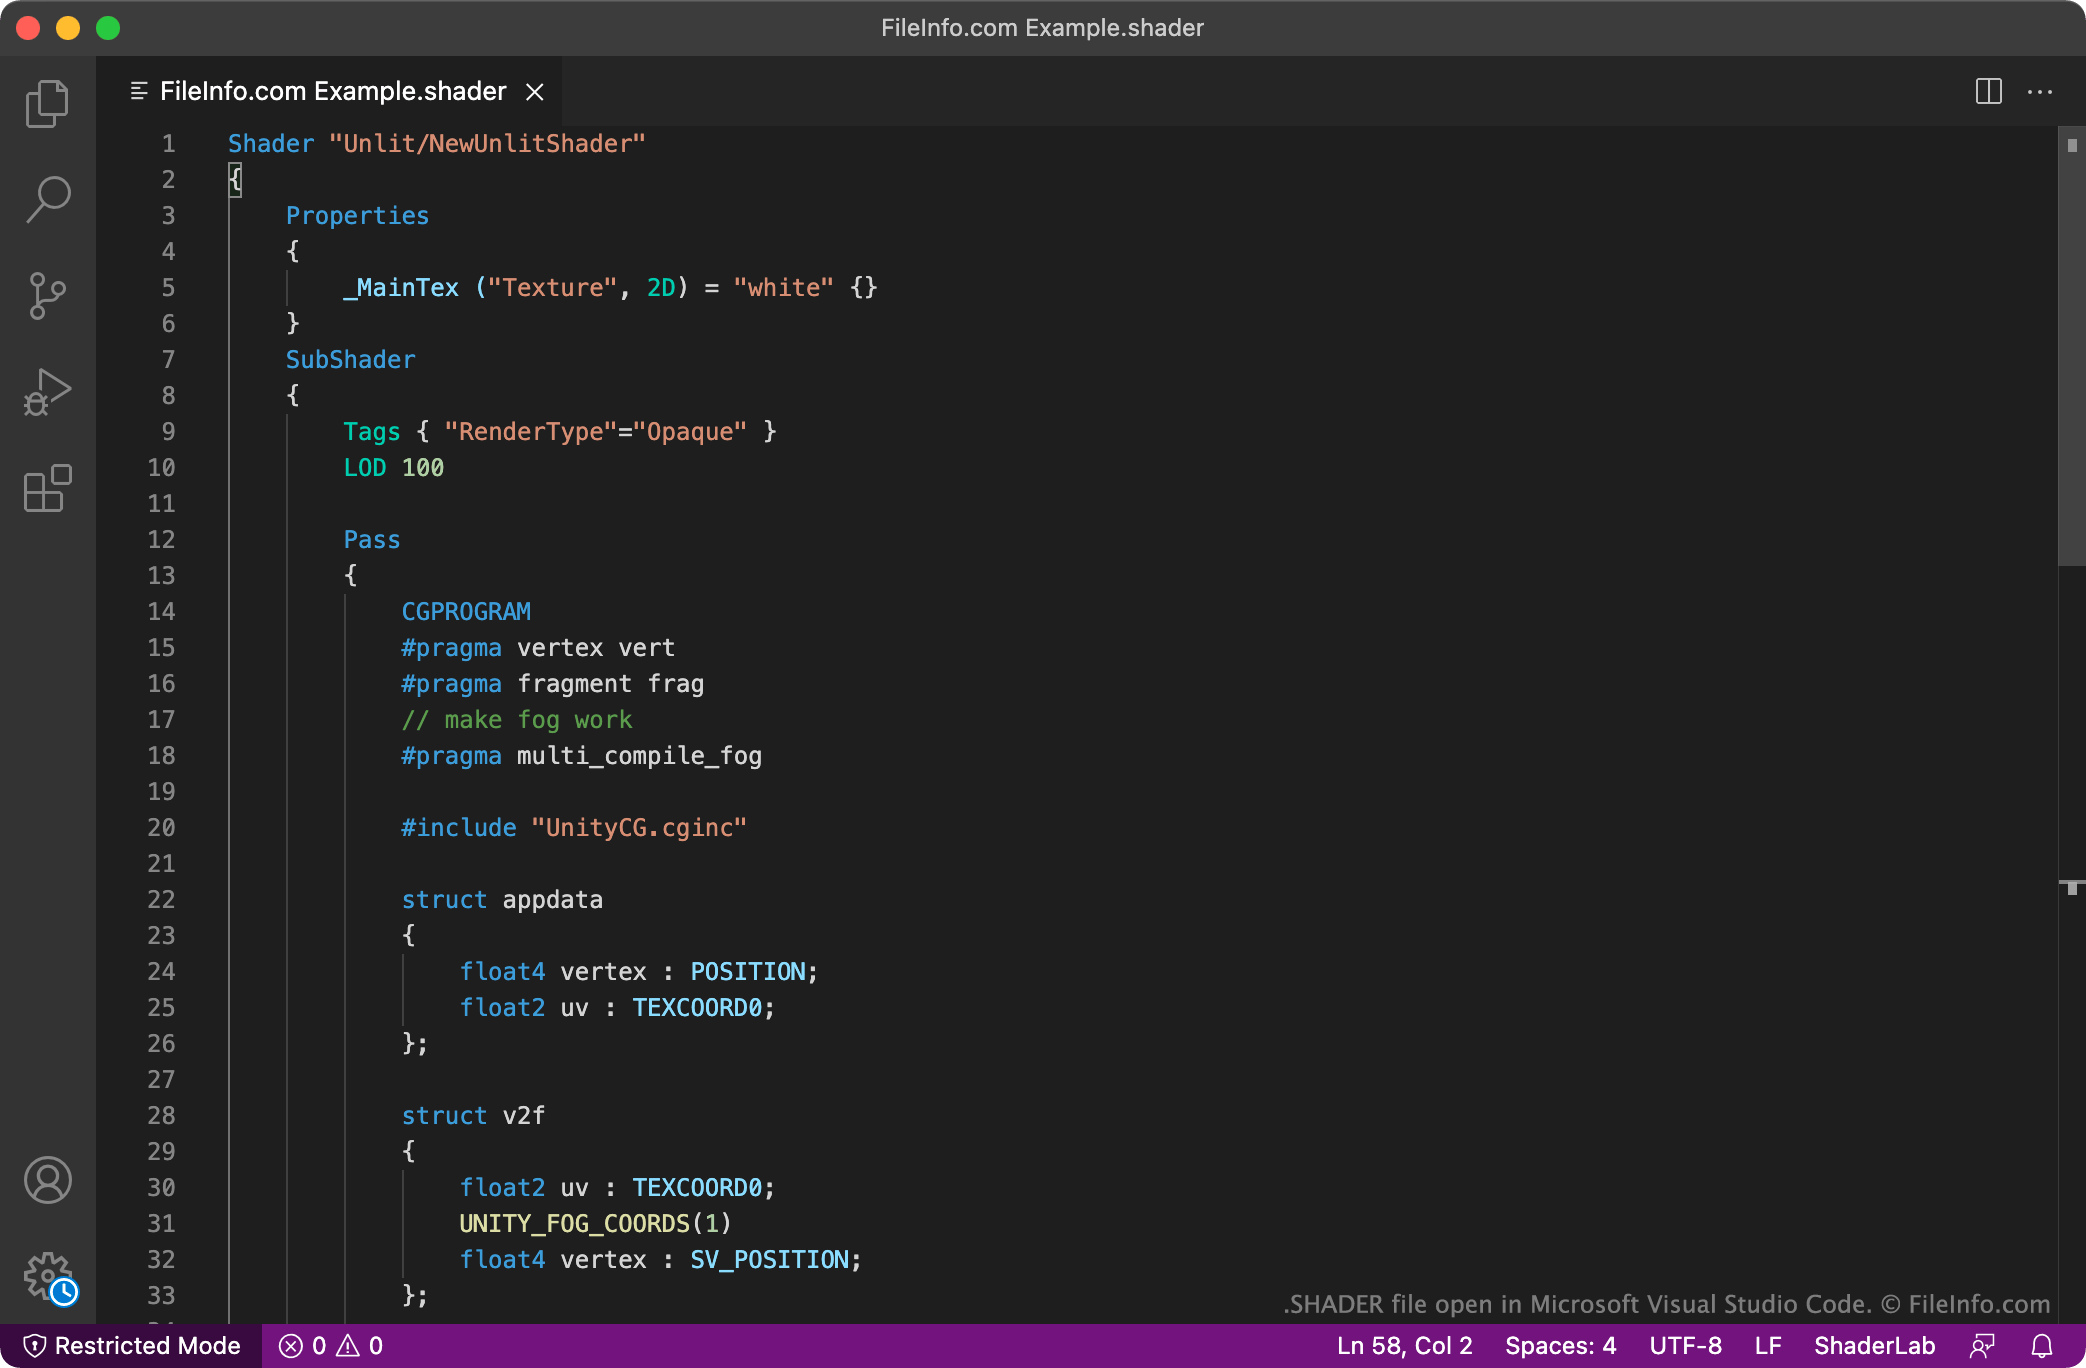Open notifications bell in status bar

[x=2042, y=1346]
